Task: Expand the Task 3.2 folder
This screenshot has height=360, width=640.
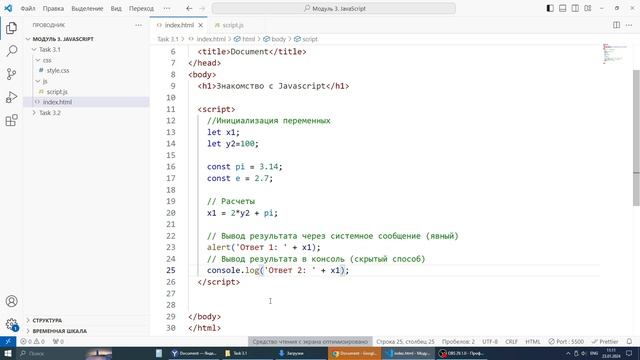Action: coord(34,113)
